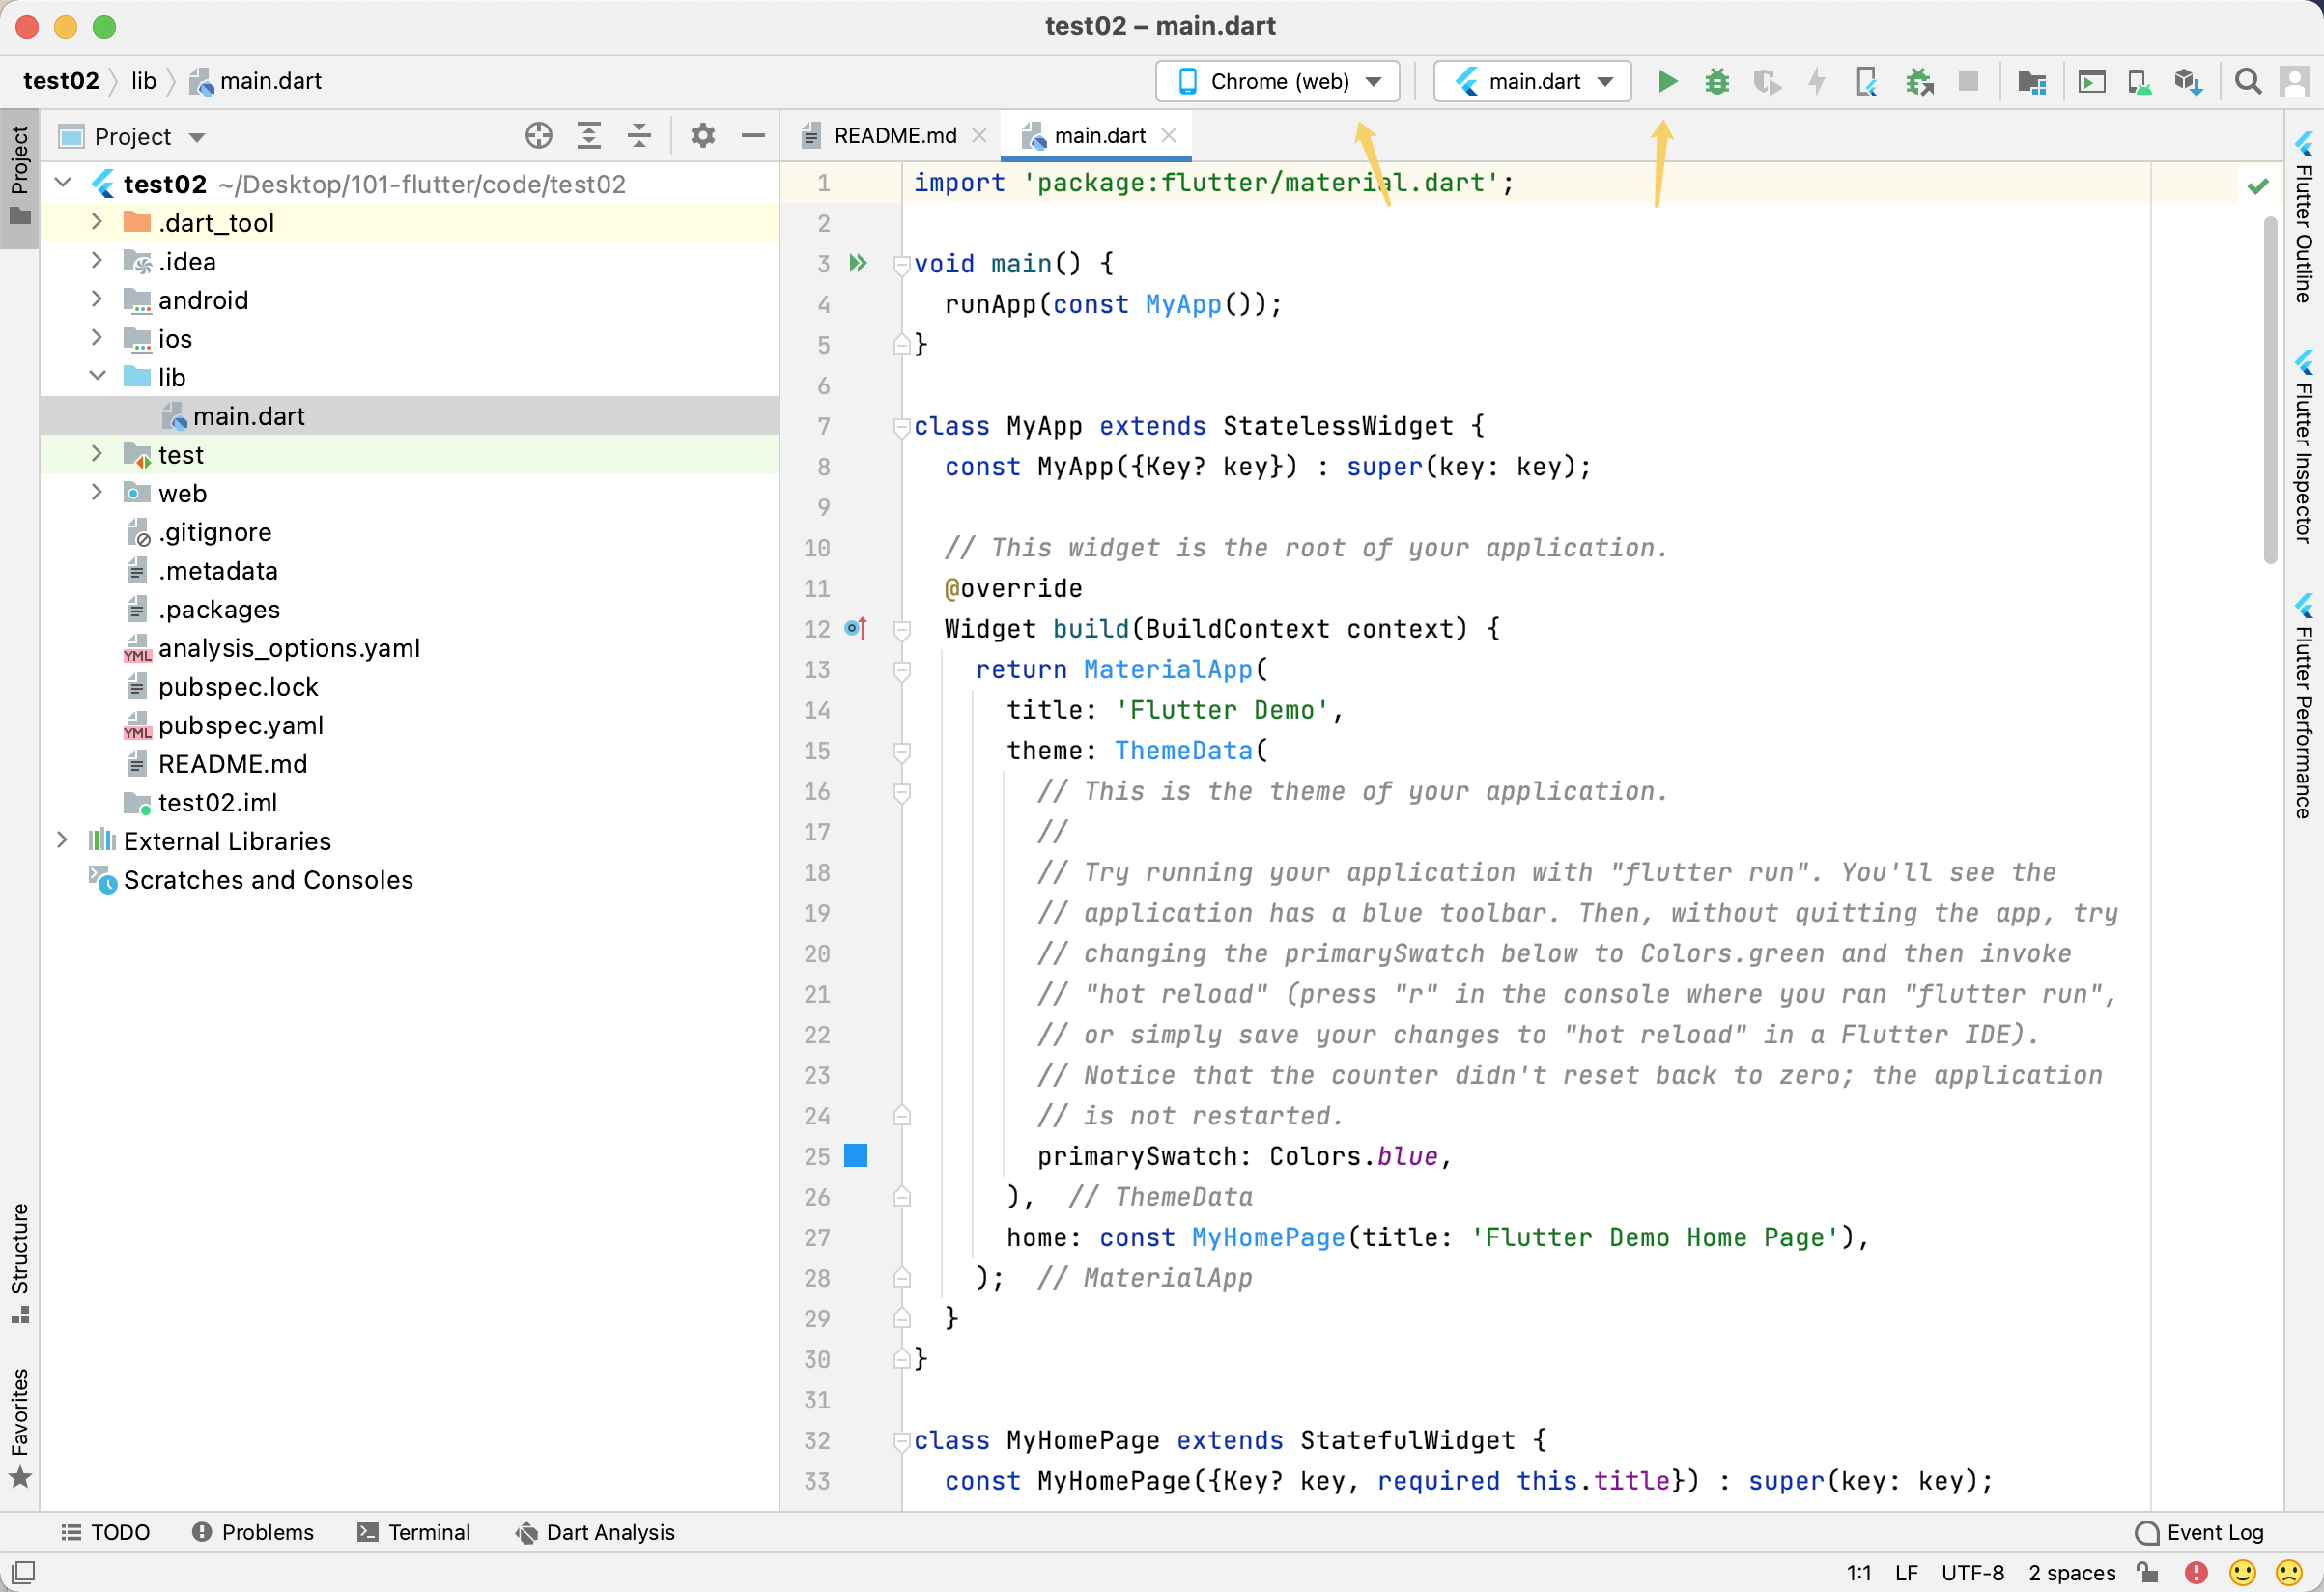Screen dimensions: 2324x1592
Task: Select pubspec.yaml in the project tree
Action: click(240, 725)
